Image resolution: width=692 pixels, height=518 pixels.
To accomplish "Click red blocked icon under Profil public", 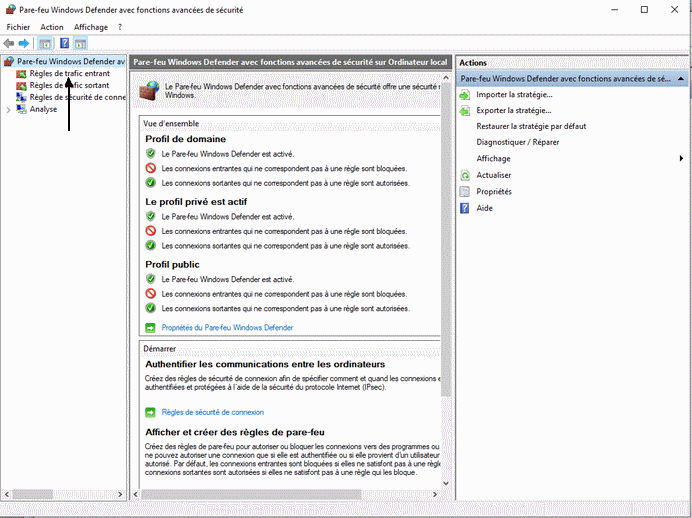I will click(150, 293).
